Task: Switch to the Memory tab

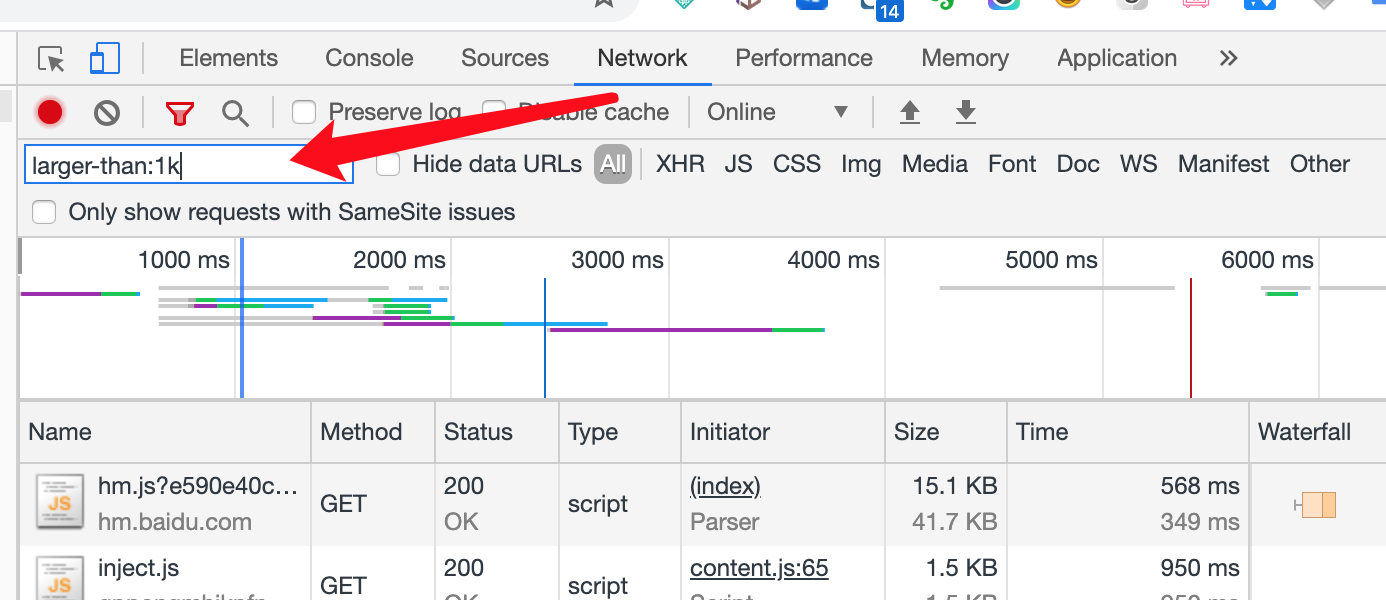Action: pyautogui.click(x=964, y=58)
